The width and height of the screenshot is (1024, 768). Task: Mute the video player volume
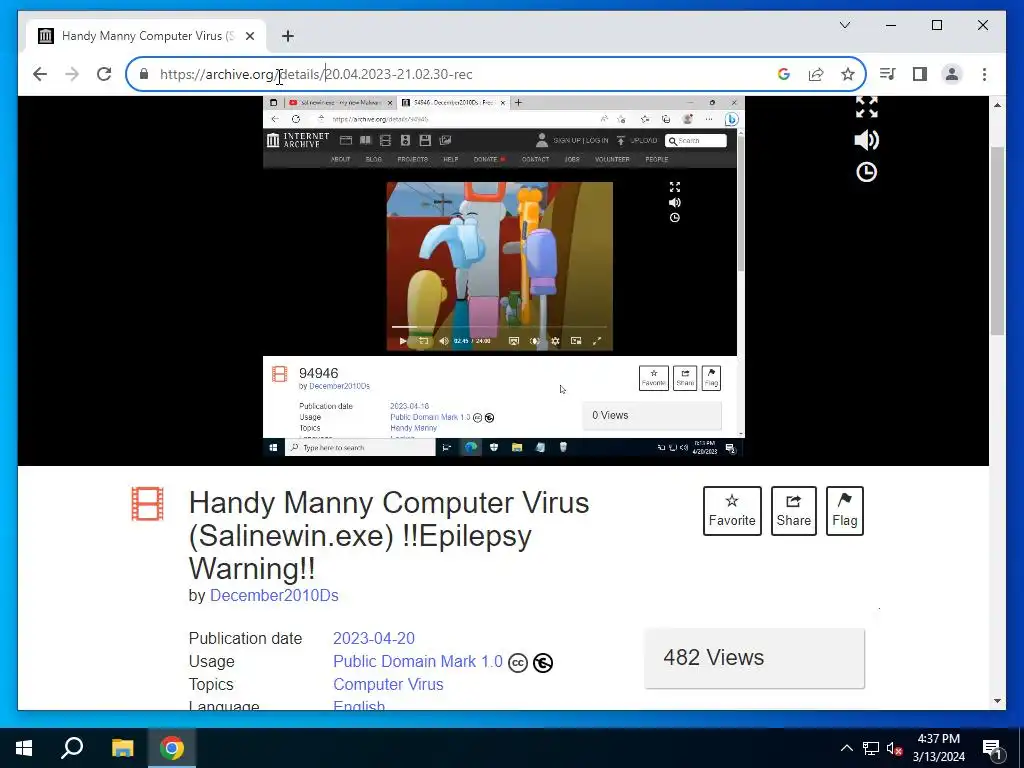tap(867, 140)
